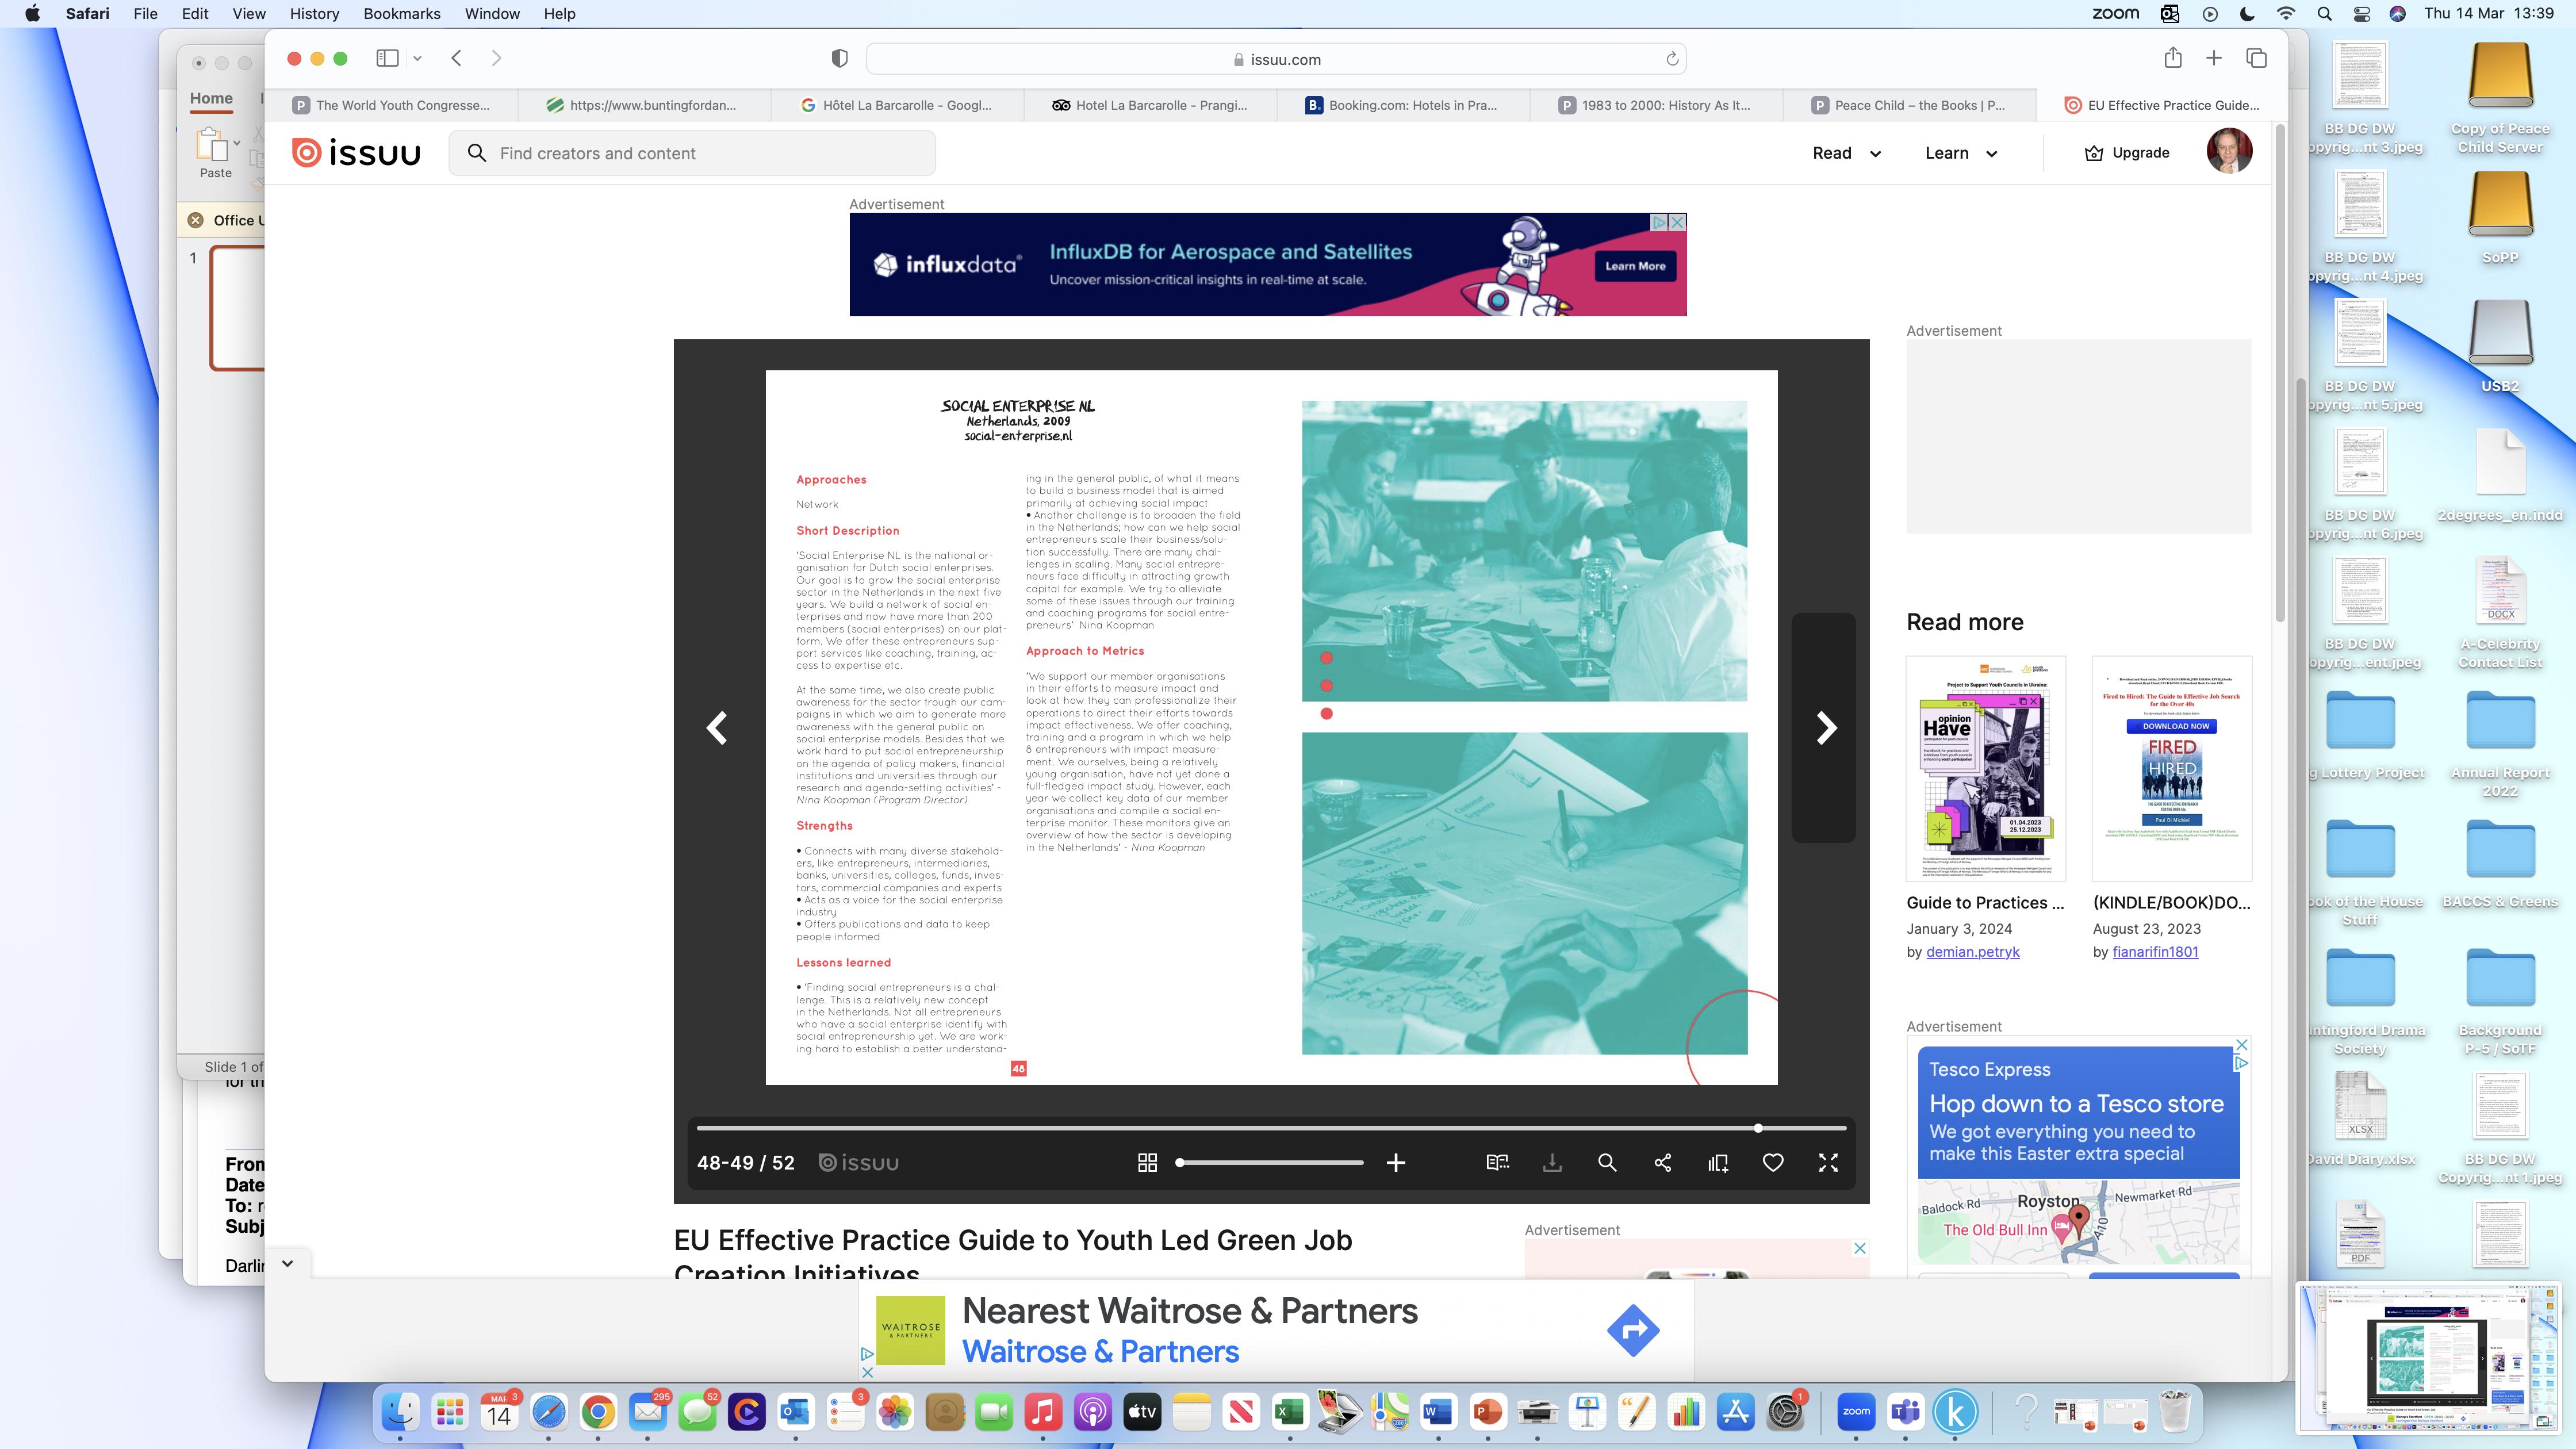Click the Find creators and content field
This screenshot has height=1449, width=2576.
tap(692, 153)
